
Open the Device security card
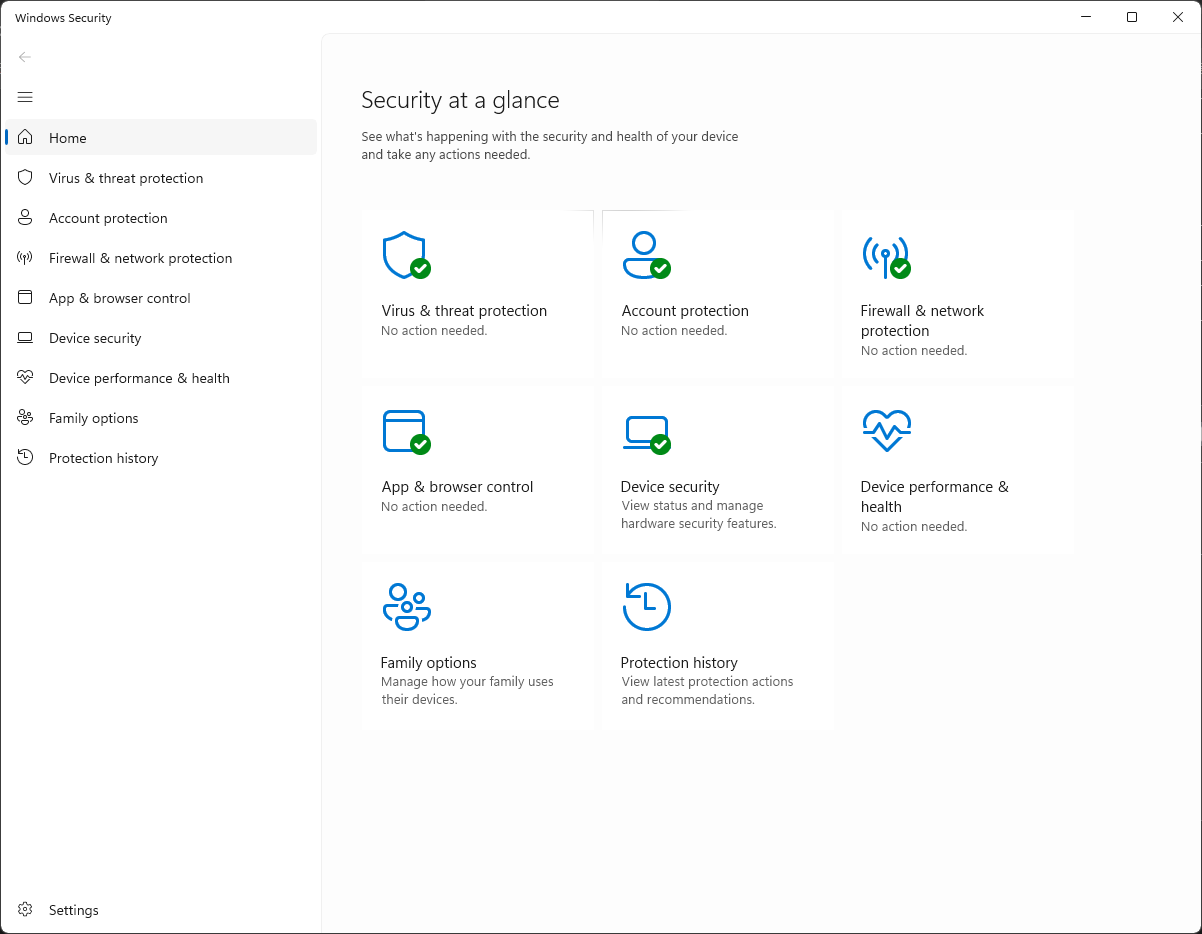pyautogui.click(x=717, y=468)
